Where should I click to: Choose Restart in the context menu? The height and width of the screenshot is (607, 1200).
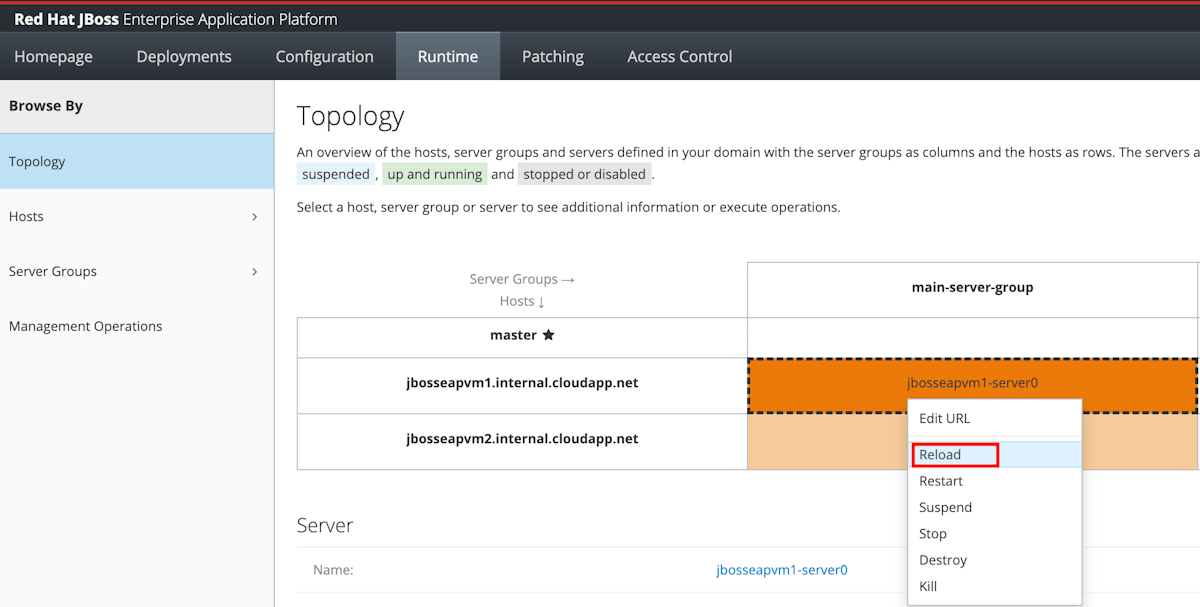(x=941, y=481)
